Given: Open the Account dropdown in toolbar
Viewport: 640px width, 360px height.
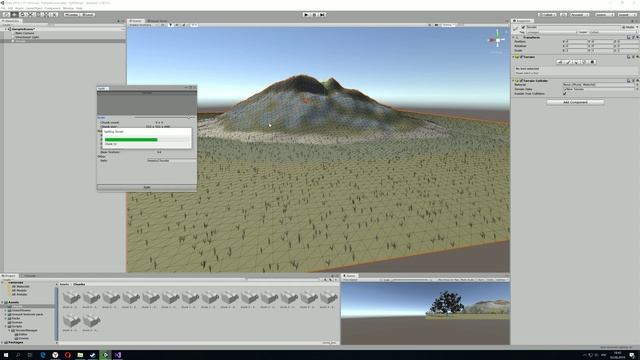Looking at the screenshot, I should click(580, 14).
